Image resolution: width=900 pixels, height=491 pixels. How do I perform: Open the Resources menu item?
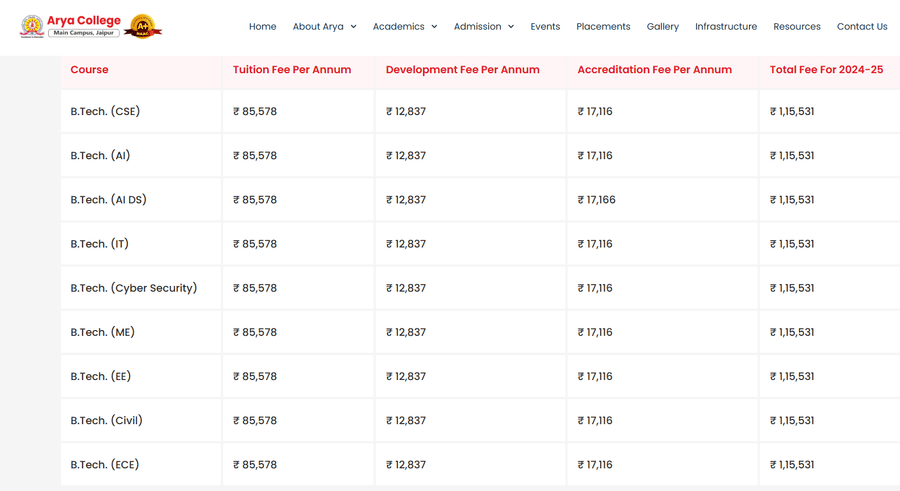796,27
